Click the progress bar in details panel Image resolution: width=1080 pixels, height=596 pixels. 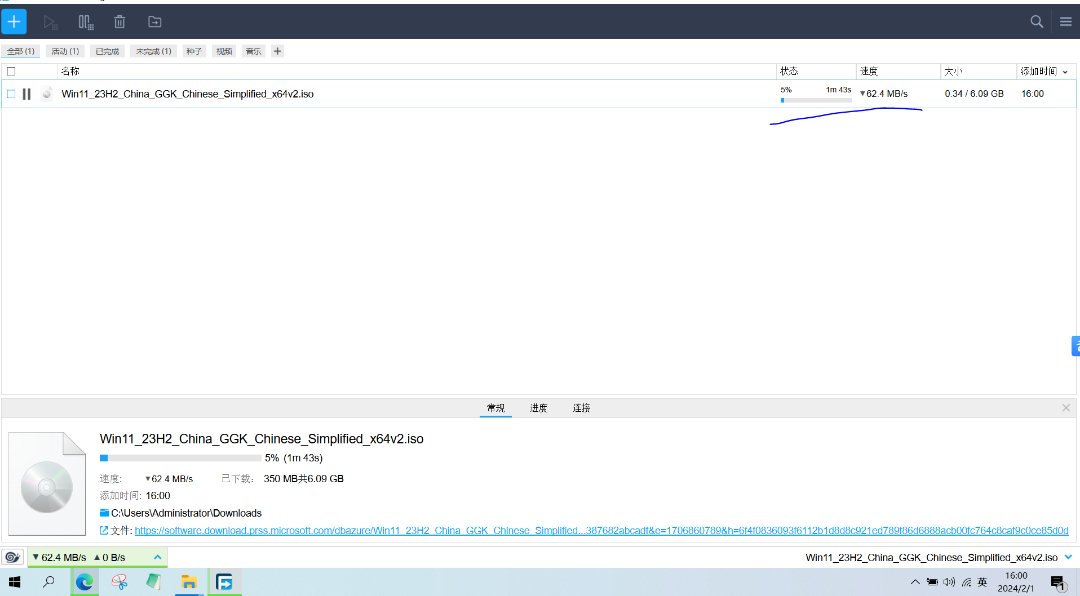click(180, 457)
